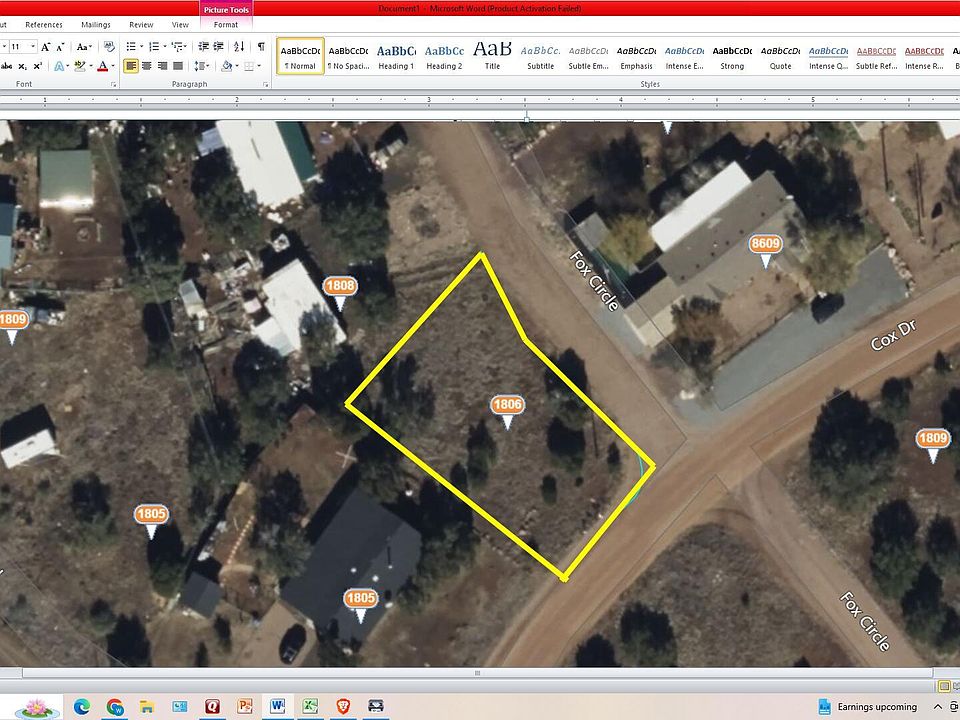This screenshot has height=720, width=960.
Task: Click the Earnings upcoming taskbar widget
Action: 868,707
